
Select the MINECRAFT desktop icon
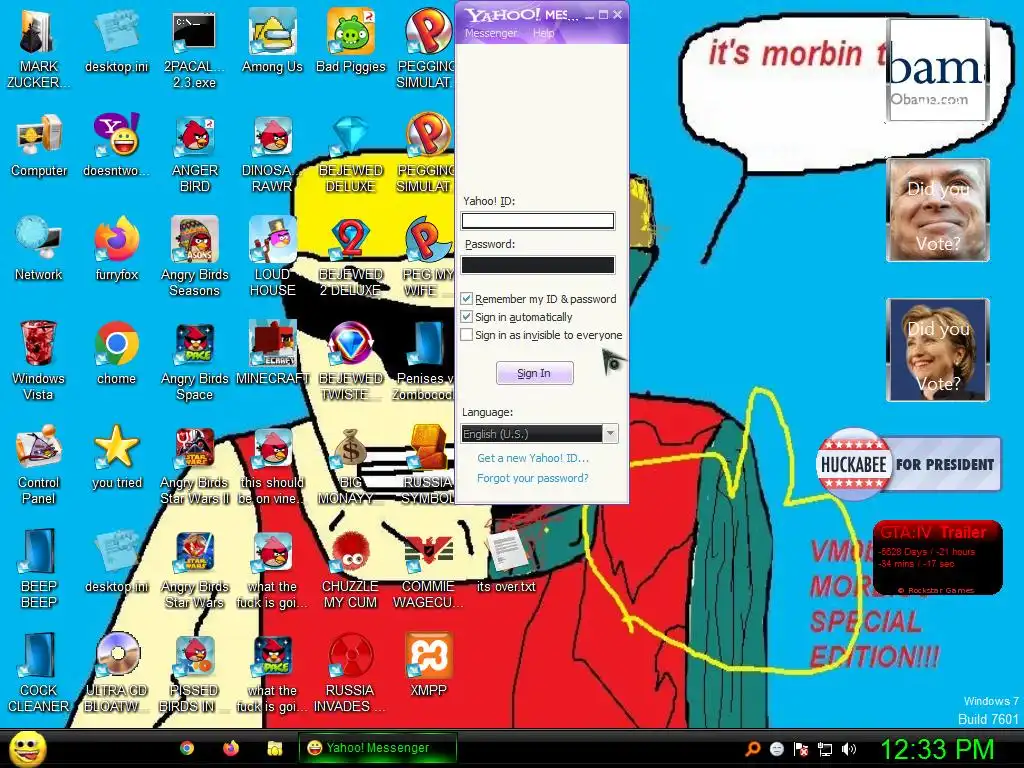tap(272, 353)
